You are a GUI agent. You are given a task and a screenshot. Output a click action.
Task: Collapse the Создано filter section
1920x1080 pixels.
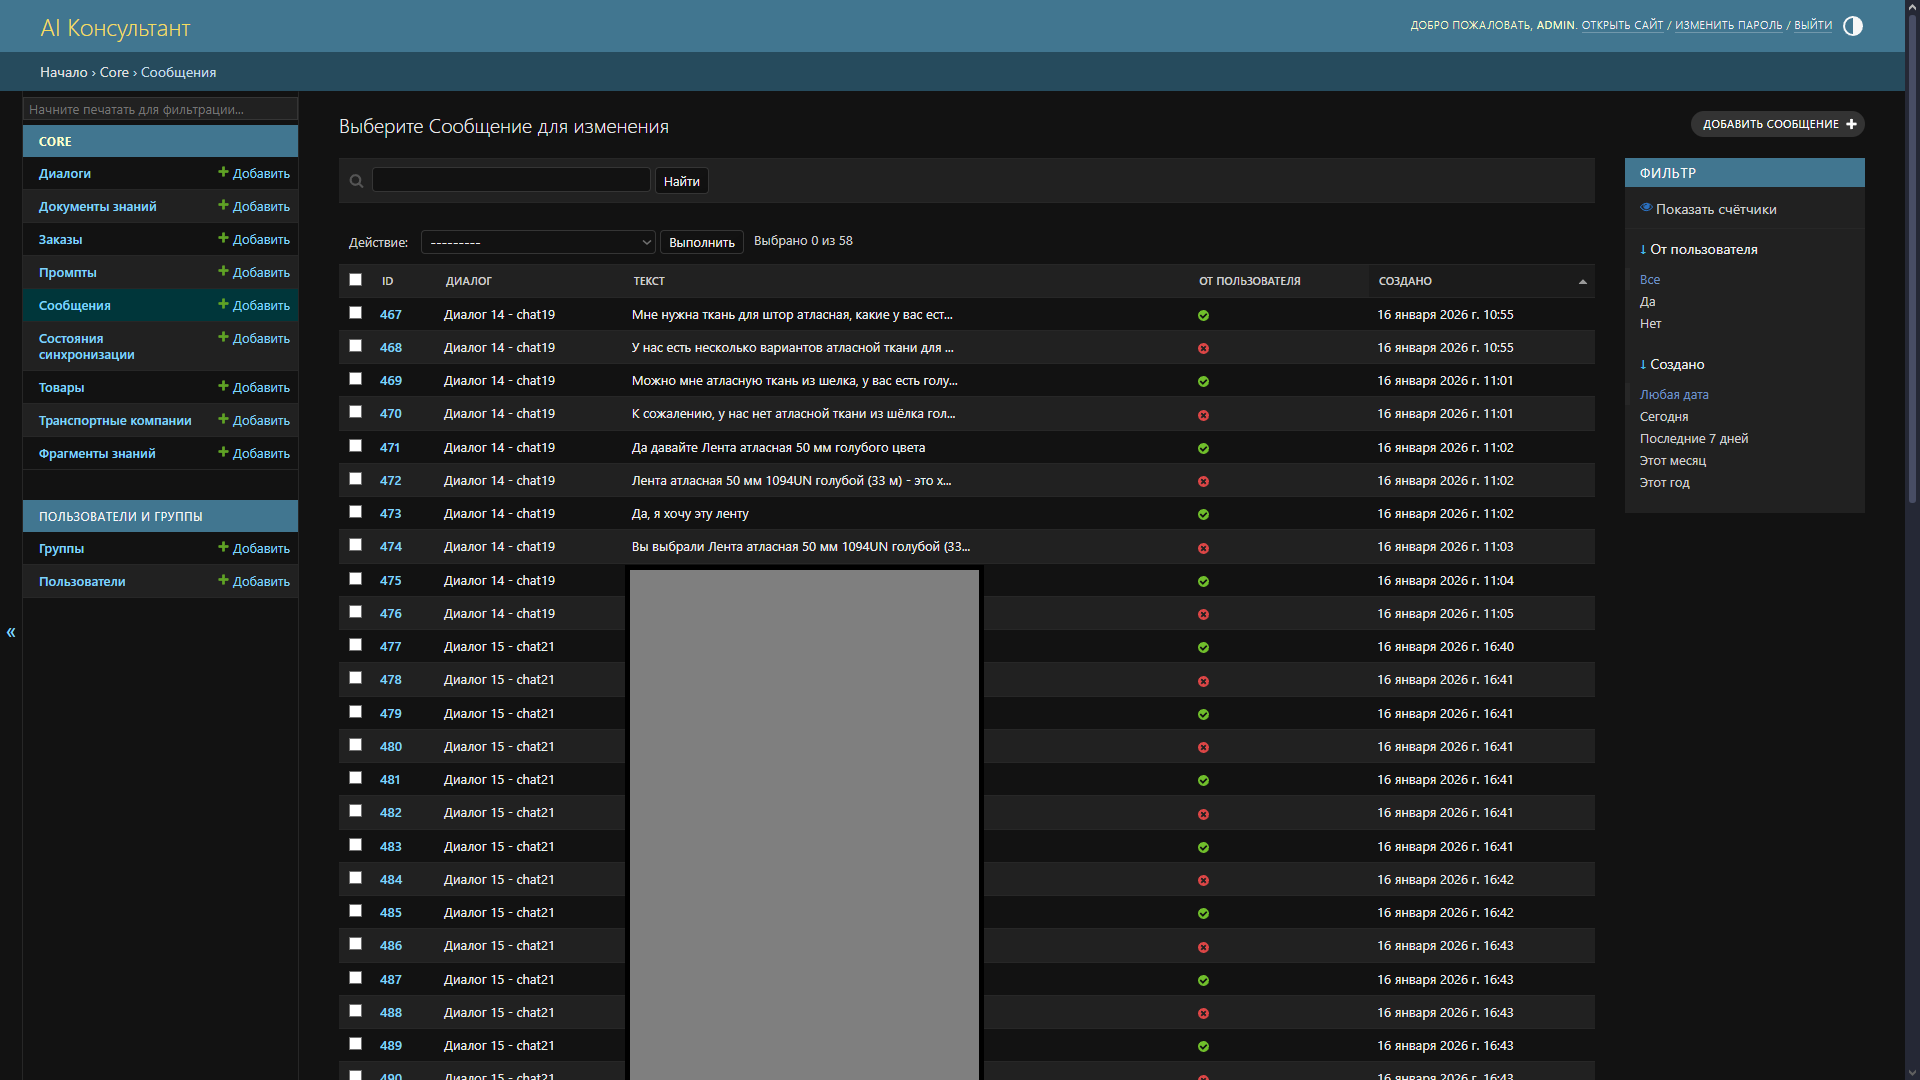(x=1672, y=365)
